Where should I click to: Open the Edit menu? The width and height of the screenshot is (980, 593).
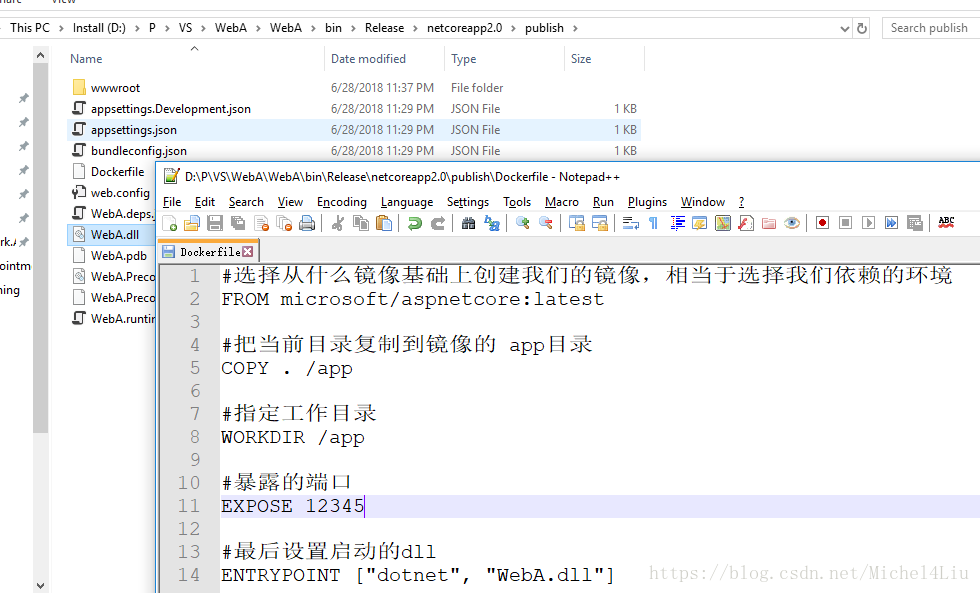click(204, 202)
